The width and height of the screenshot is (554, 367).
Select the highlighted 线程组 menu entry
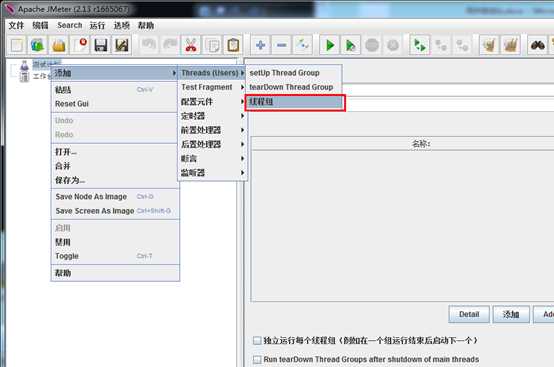(x=295, y=102)
